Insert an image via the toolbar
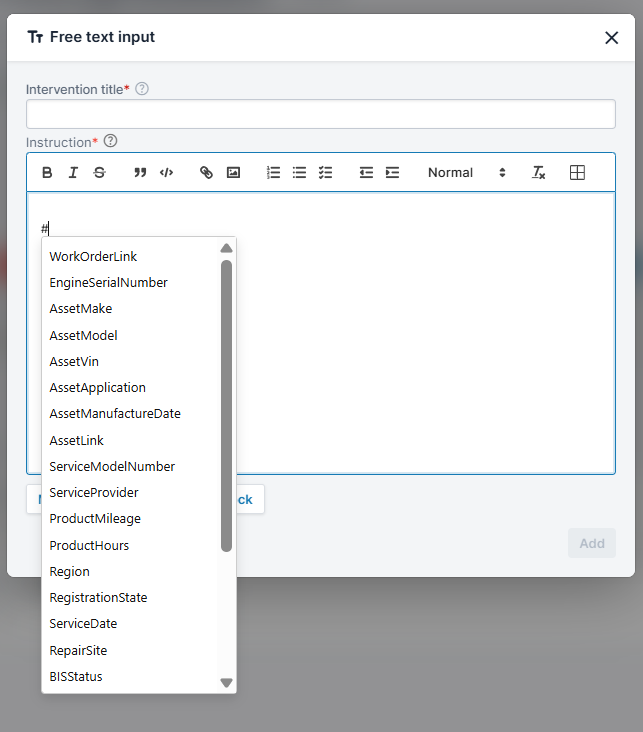Screen dimensions: 643x732 tap(233, 172)
